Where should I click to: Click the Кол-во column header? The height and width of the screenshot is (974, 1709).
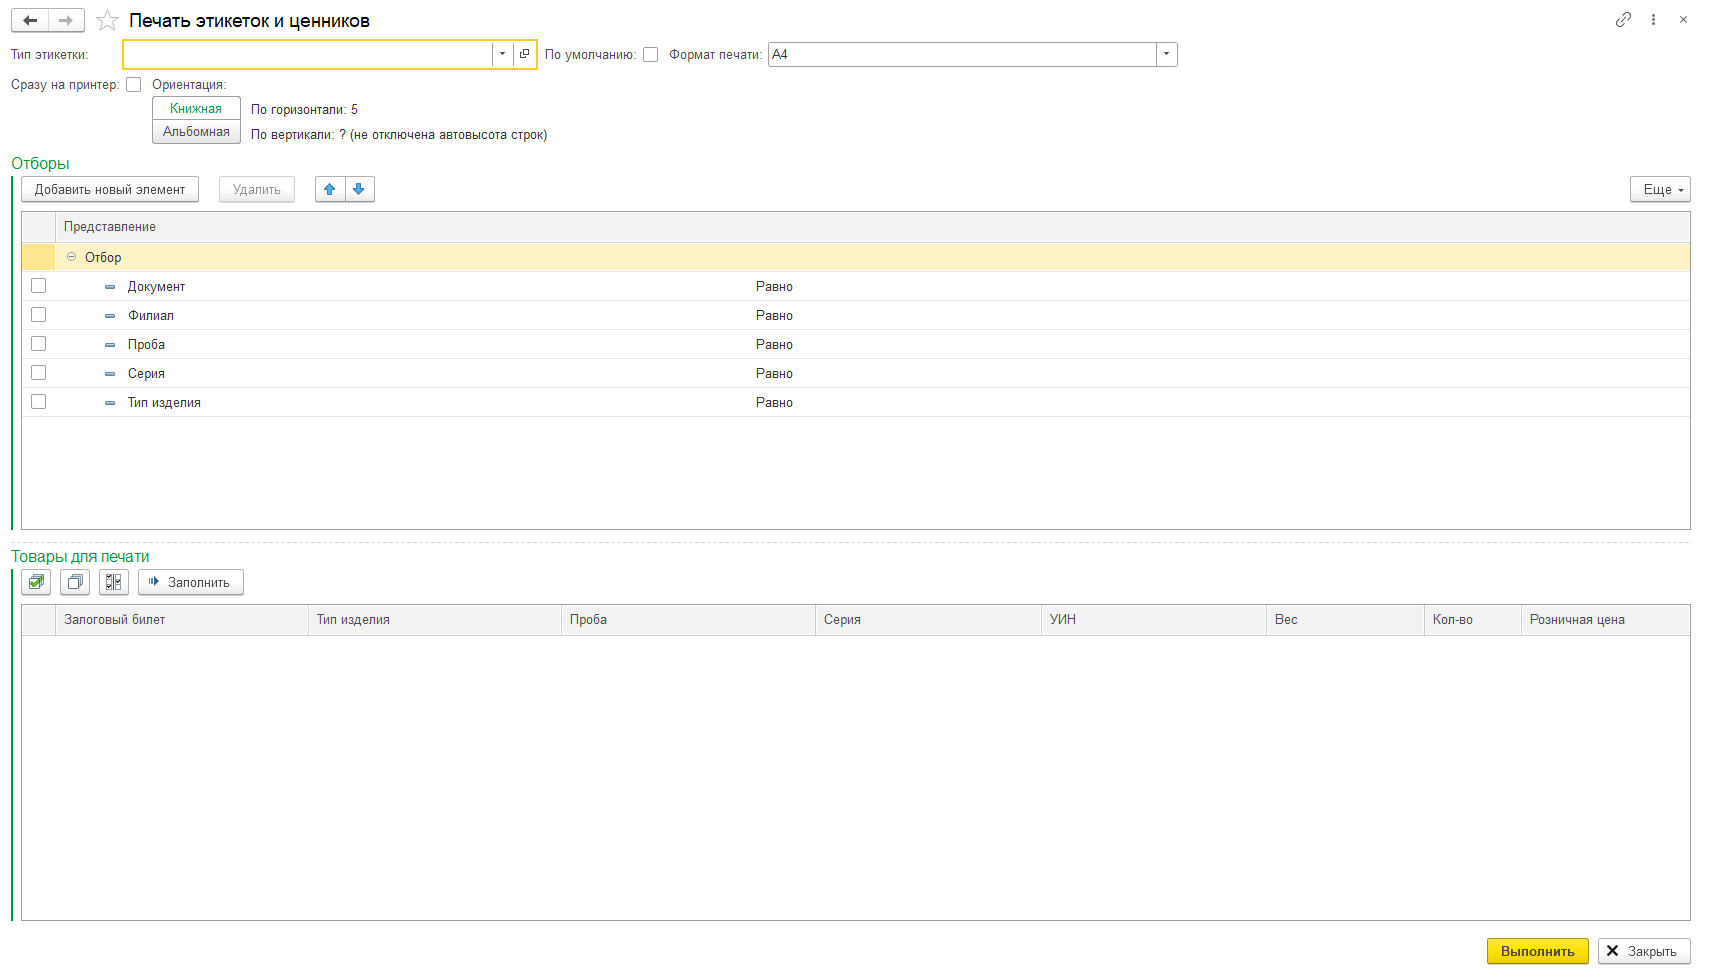[x=1473, y=620]
